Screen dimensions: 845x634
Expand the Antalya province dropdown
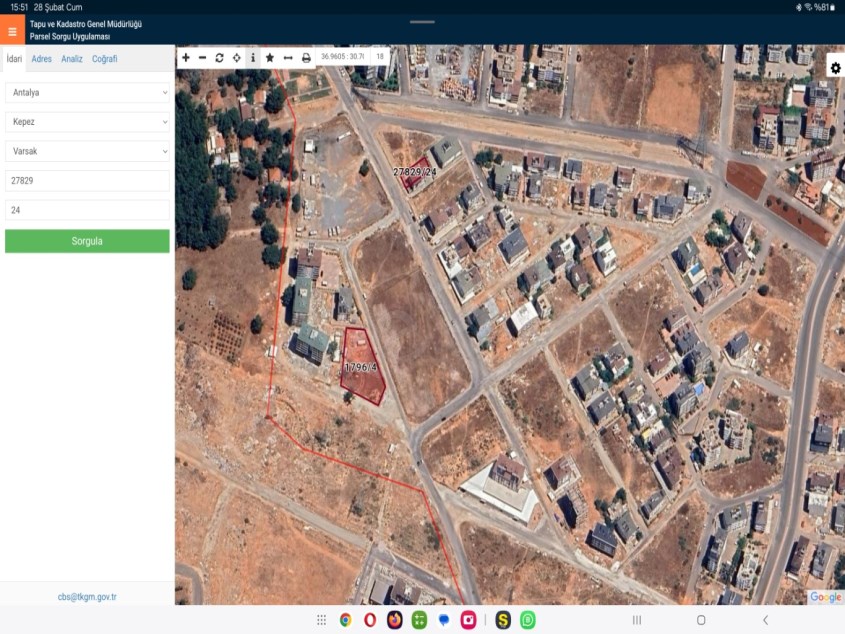tap(87, 92)
